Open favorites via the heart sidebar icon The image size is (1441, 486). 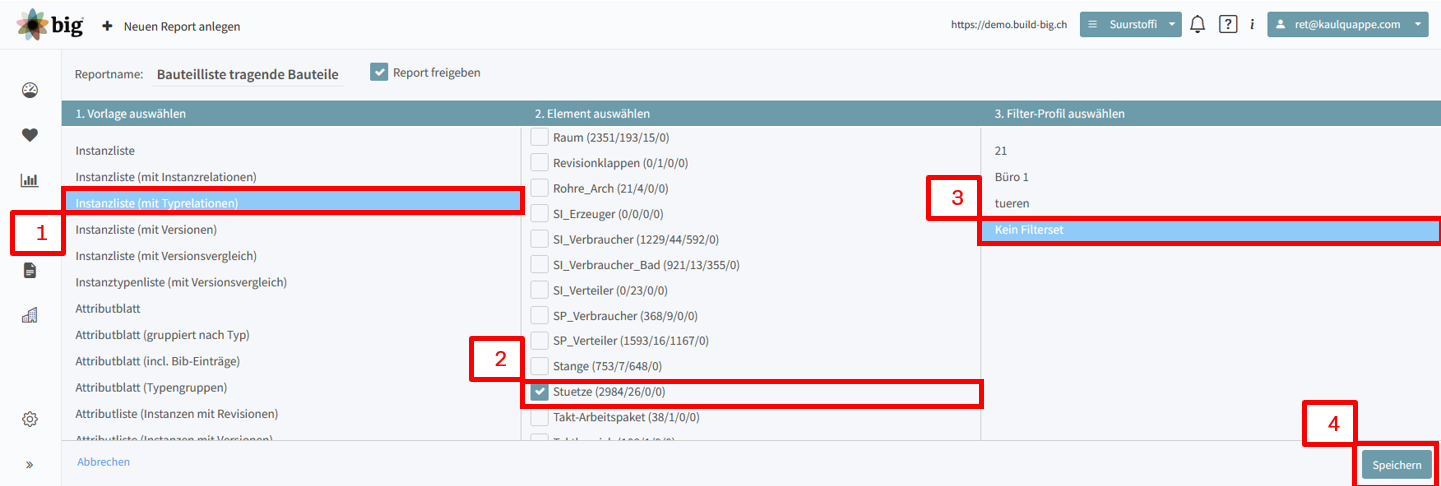(x=30, y=135)
